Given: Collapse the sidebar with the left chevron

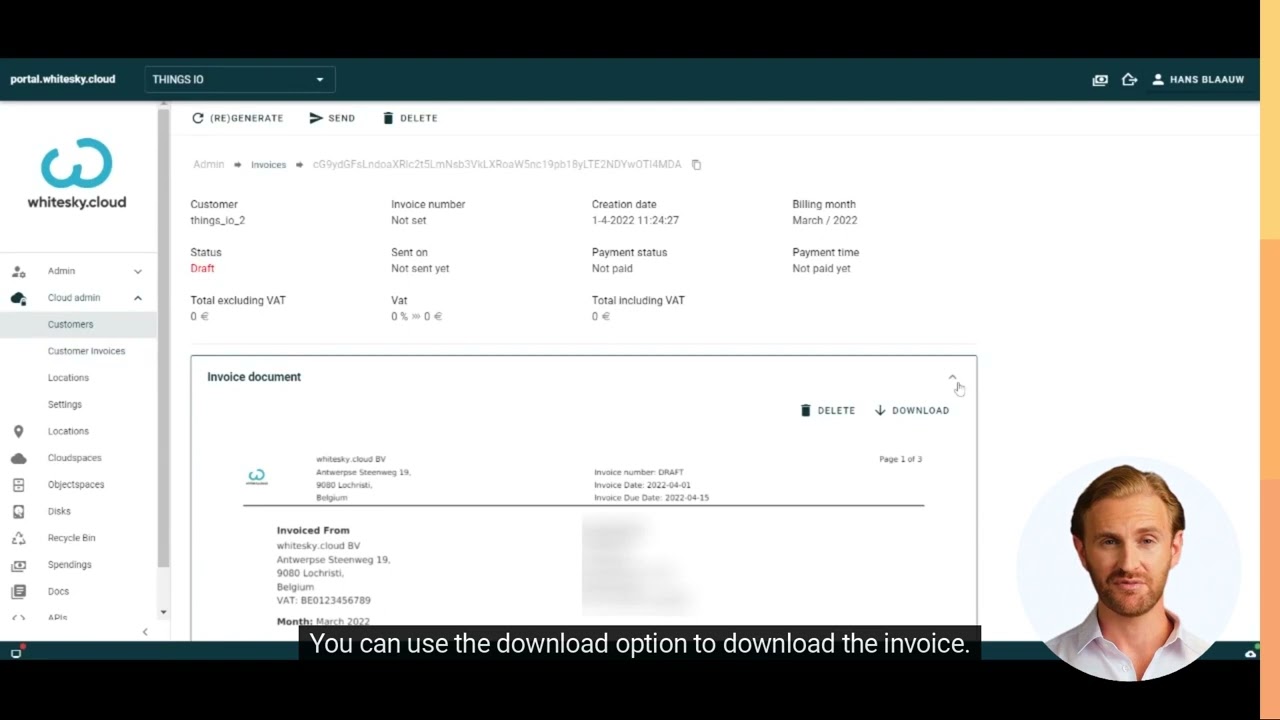Looking at the screenshot, I should click(x=145, y=632).
